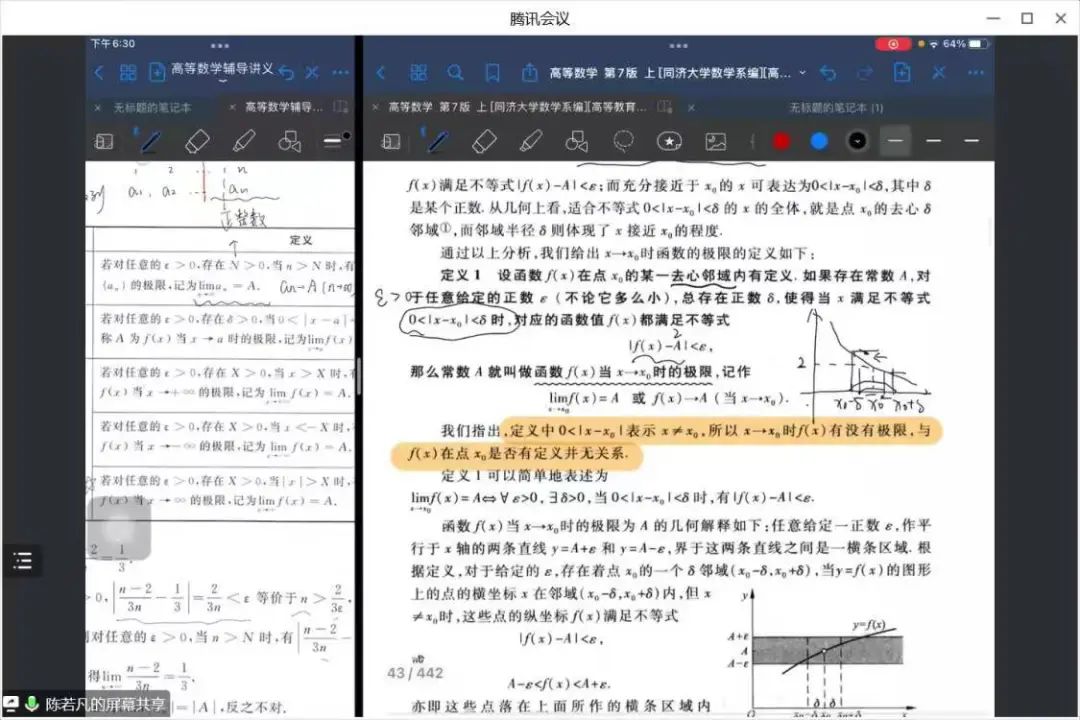
Task: Toggle read-only mode icon in left toolbar
Action: coord(103,141)
